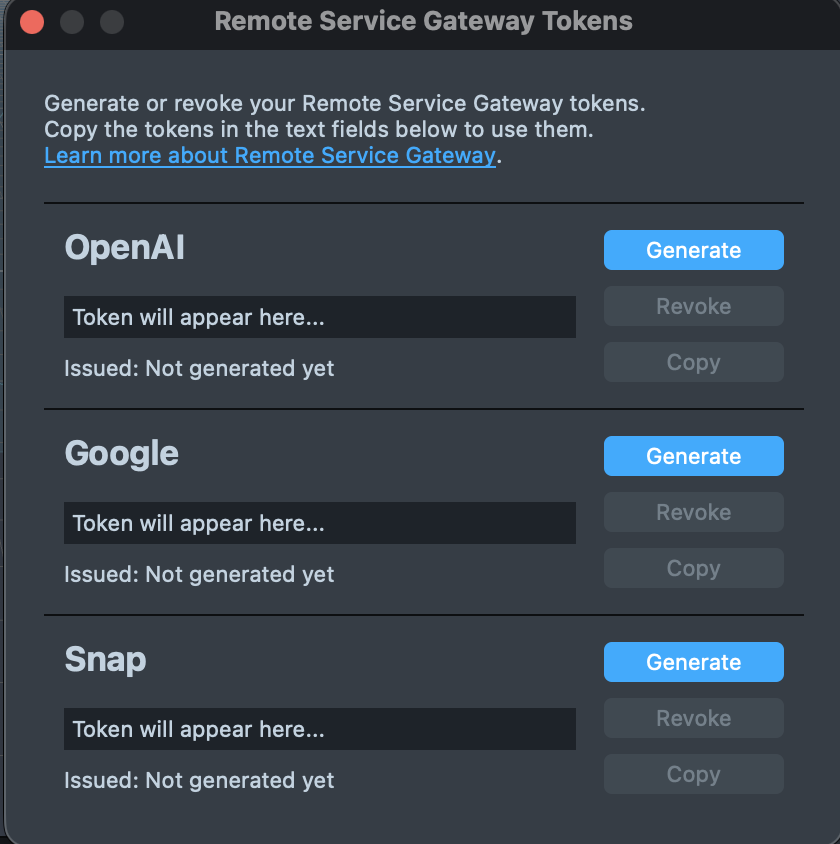Generate the OpenAI token
Viewport: 840px width, 844px height.
(x=693, y=250)
